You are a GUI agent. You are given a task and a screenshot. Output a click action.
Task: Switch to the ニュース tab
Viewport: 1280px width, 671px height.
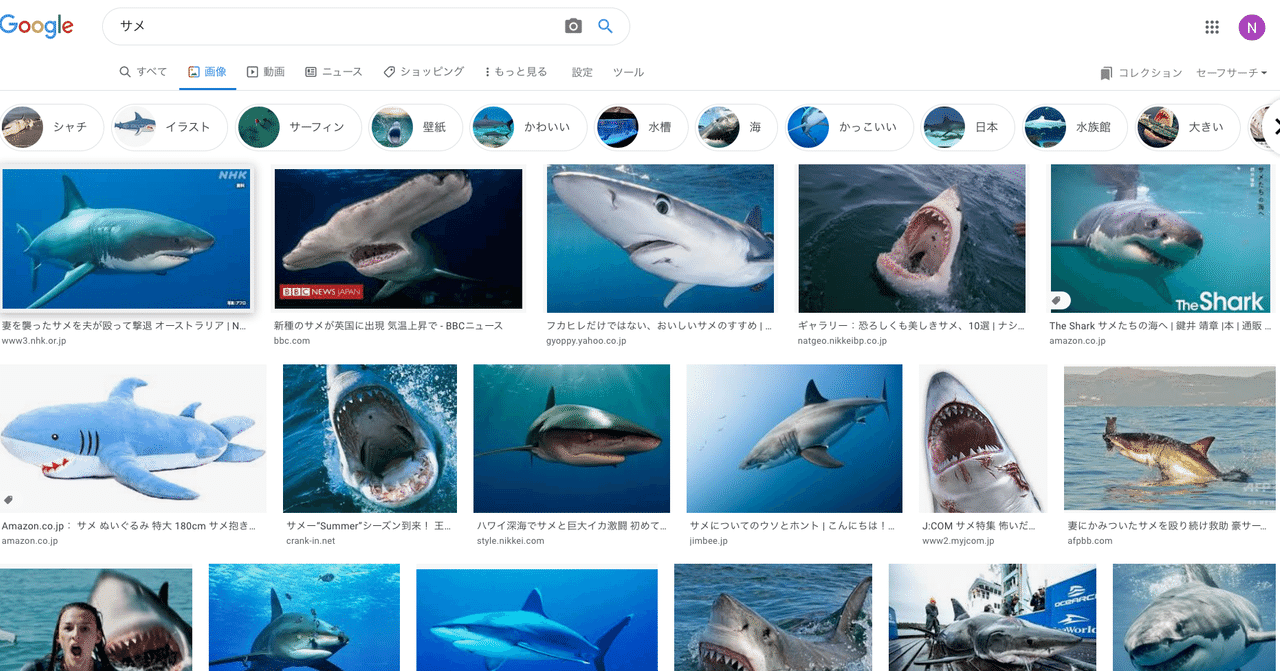tap(334, 71)
